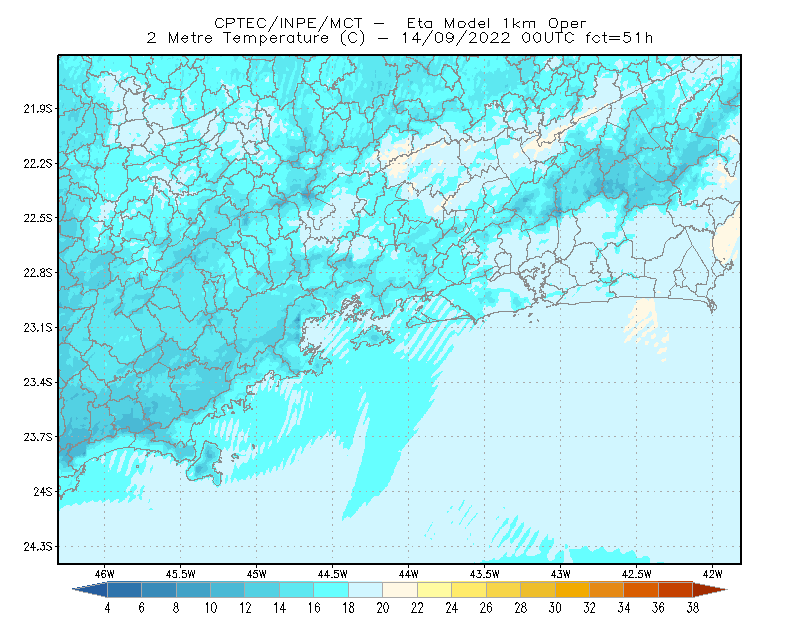
Task: Click the 21.9S latitude label
Action: 37,109
